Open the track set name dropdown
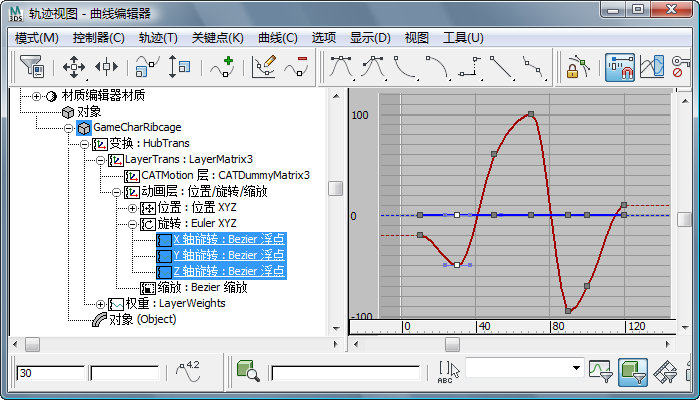The image size is (700, 400). tap(576, 368)
